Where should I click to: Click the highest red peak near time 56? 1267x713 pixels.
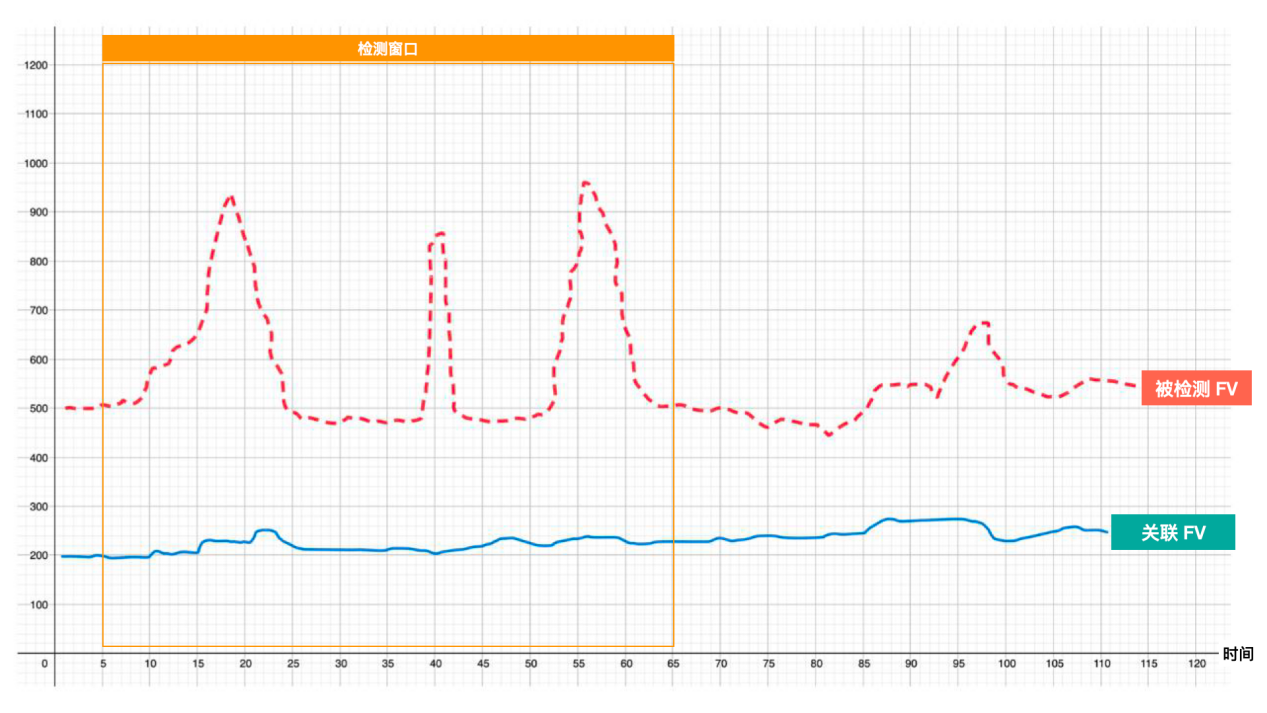pyautogui.click(x=586, y=183)
